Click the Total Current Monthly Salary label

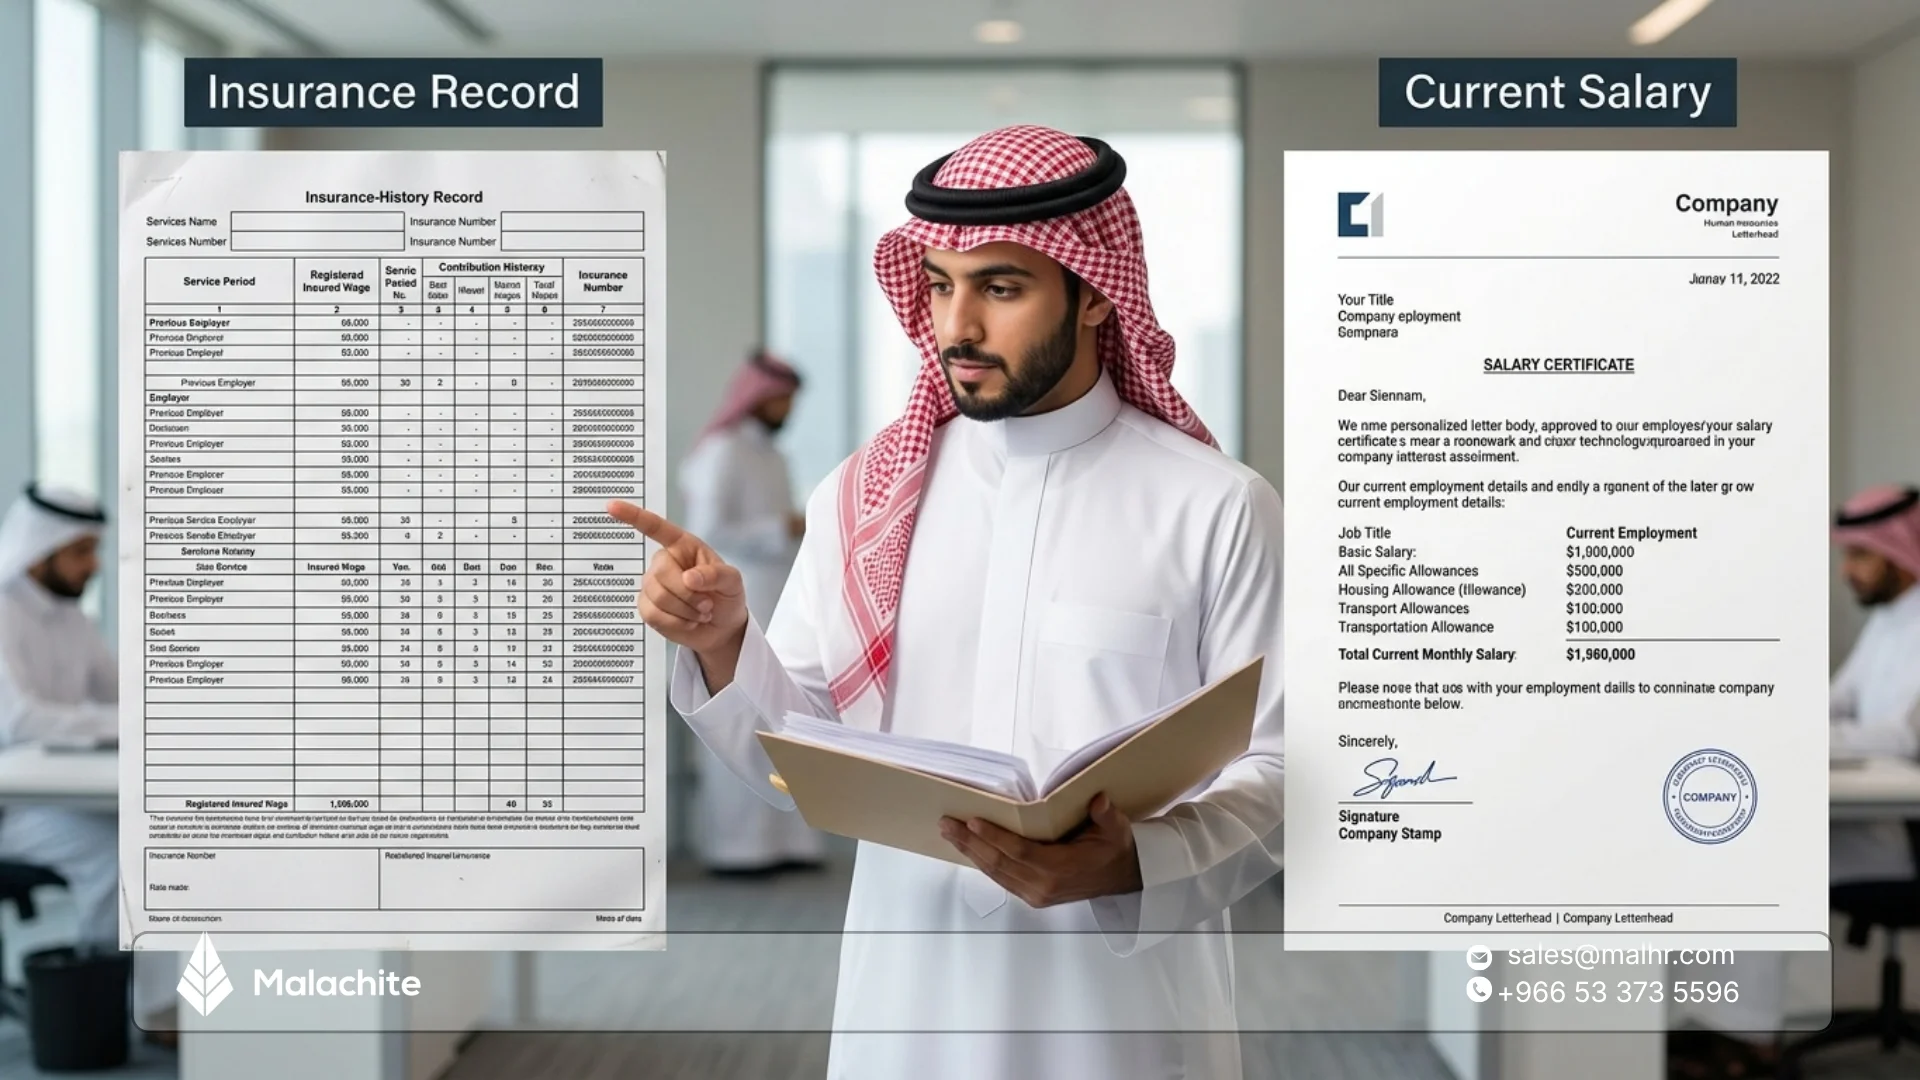click(x=1427, y=655)
